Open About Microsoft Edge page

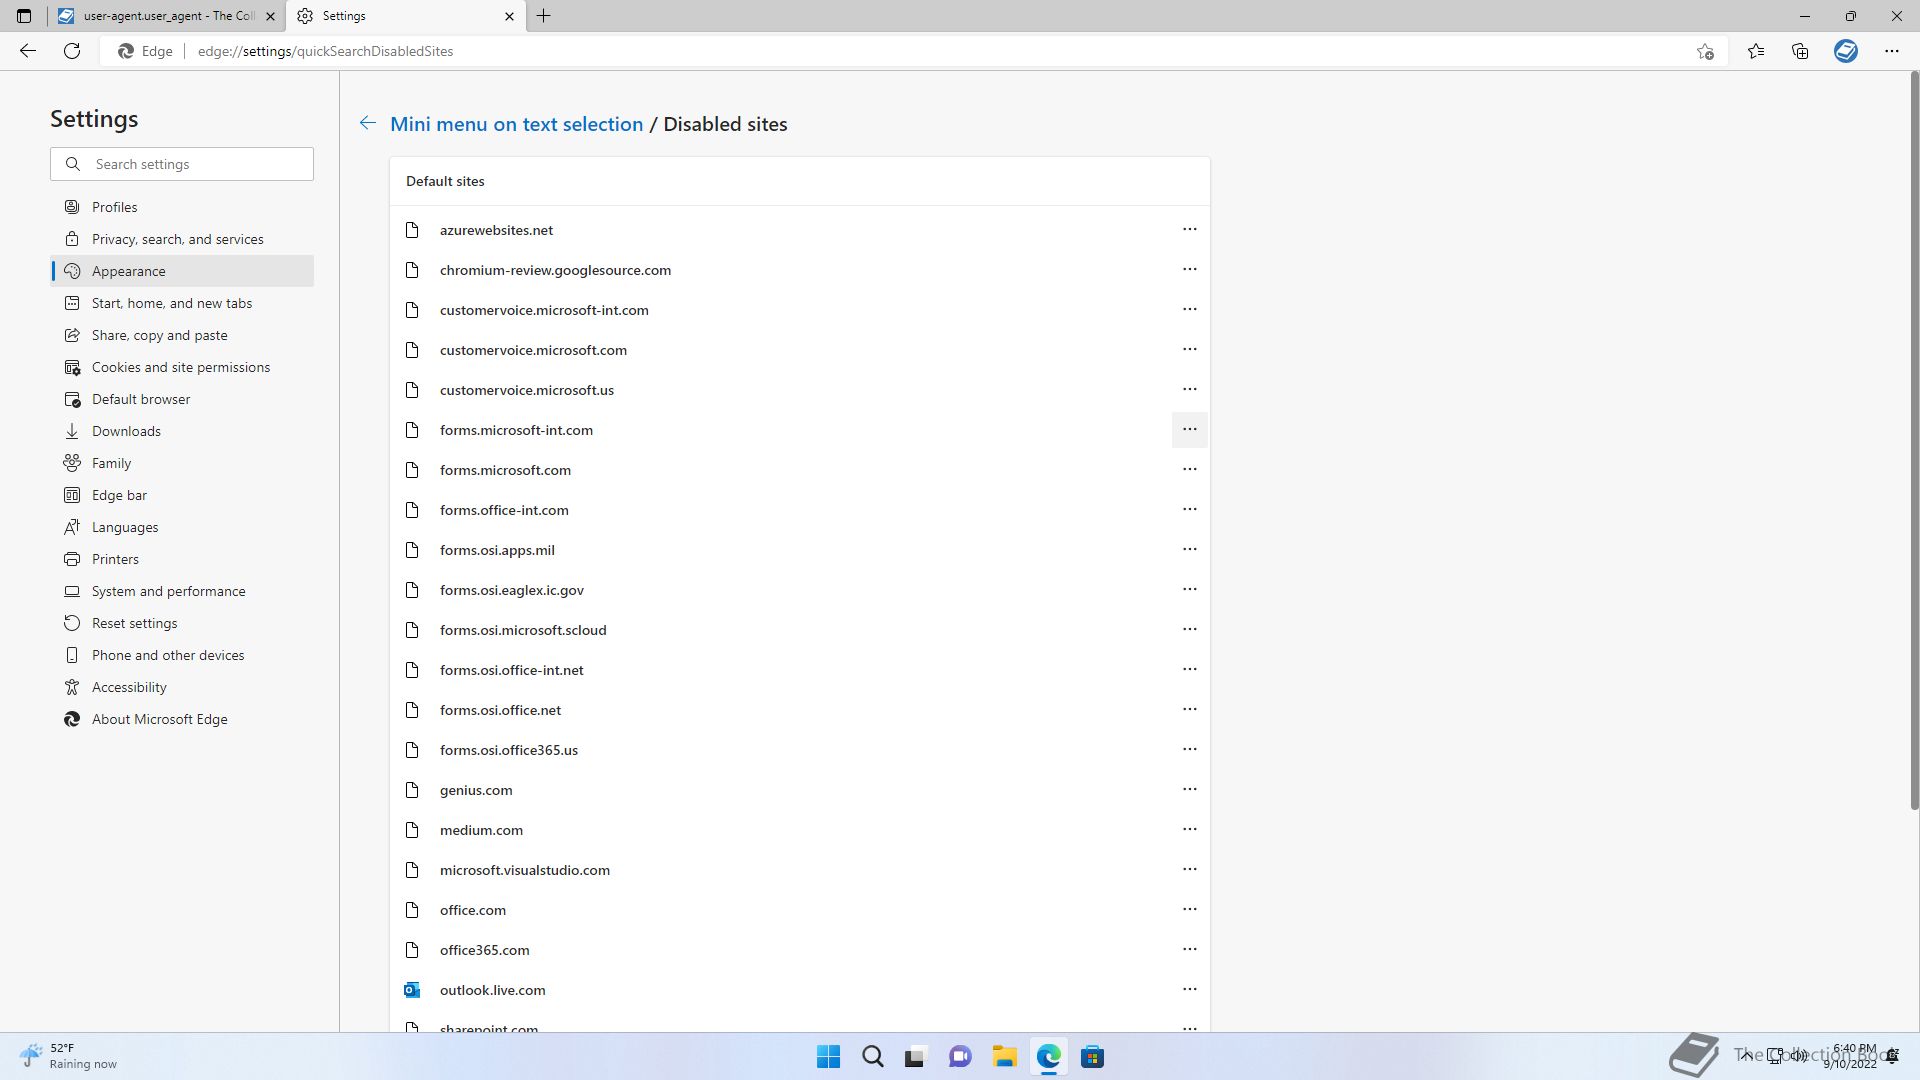(x=182, y=719)
